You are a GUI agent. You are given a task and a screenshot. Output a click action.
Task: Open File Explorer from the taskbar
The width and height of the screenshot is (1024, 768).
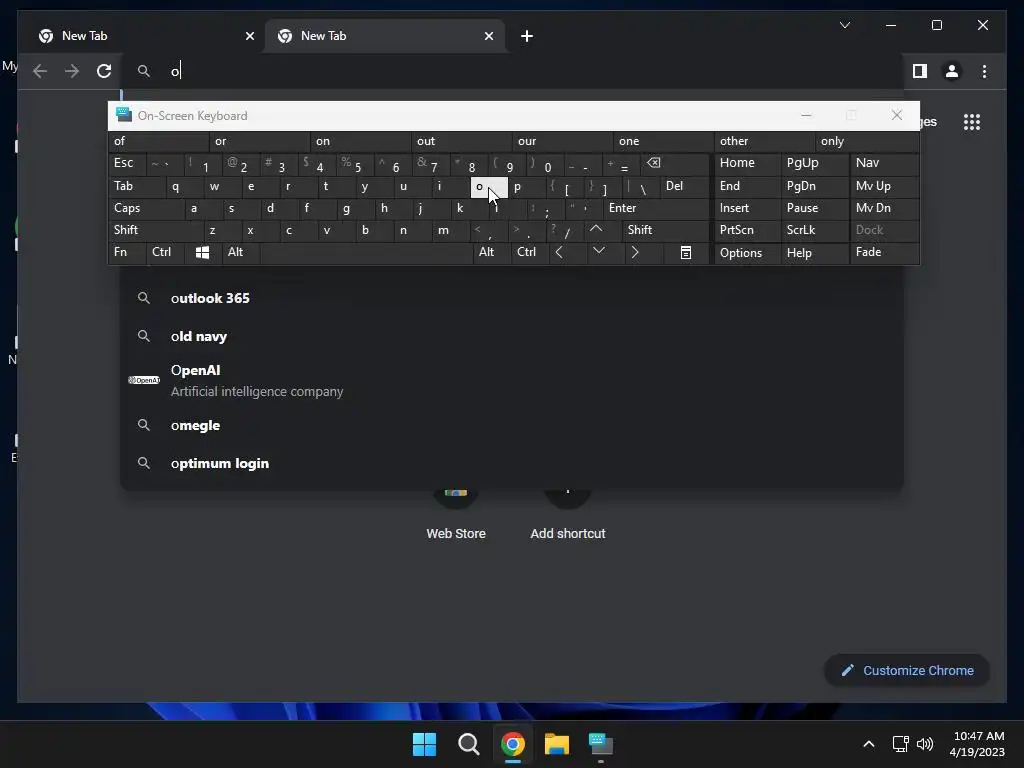557,744
